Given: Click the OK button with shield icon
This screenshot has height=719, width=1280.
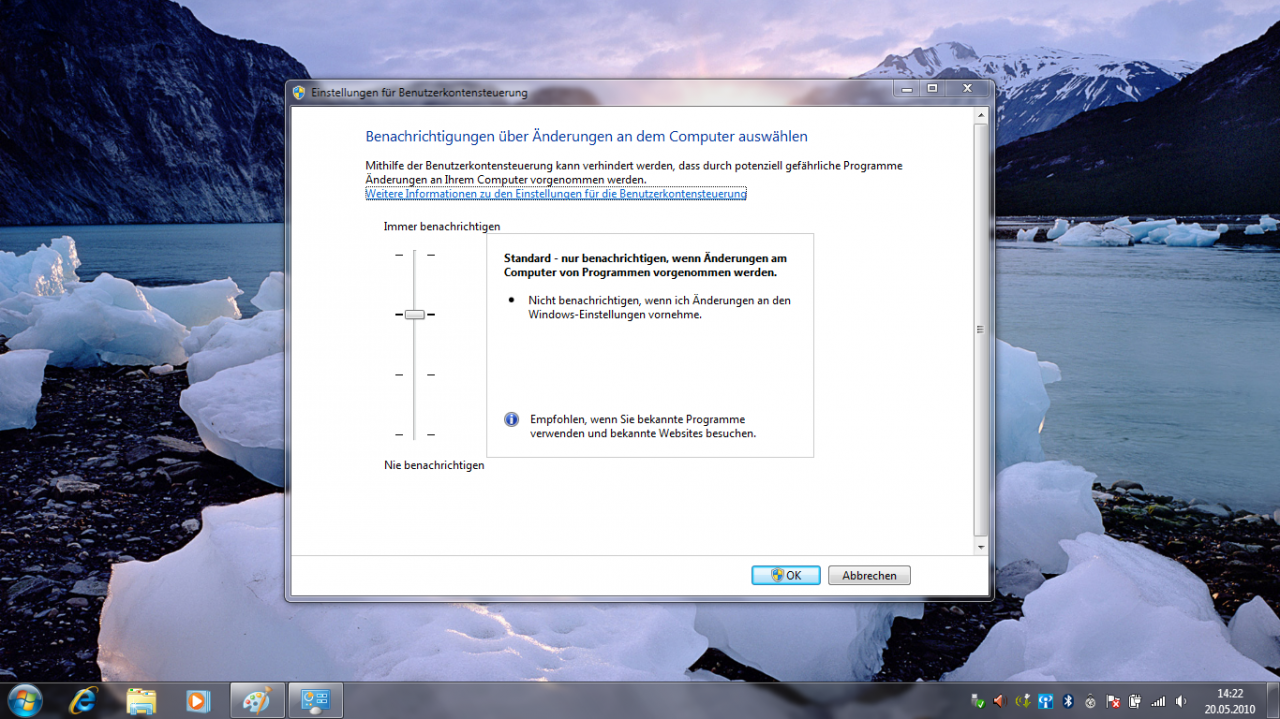Looking at the screenshot, I should click(x=786, y=575).
